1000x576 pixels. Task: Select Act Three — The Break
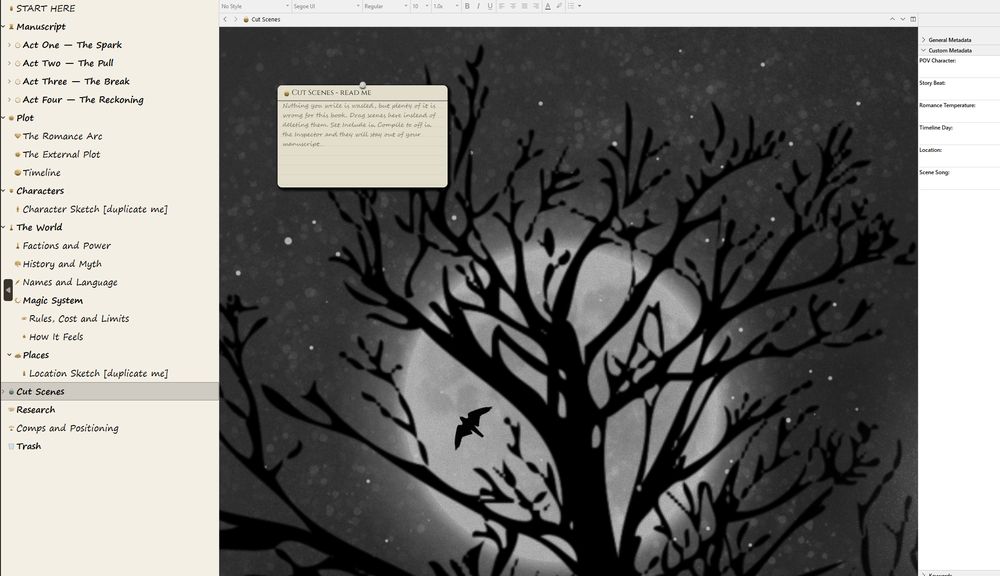76,82
